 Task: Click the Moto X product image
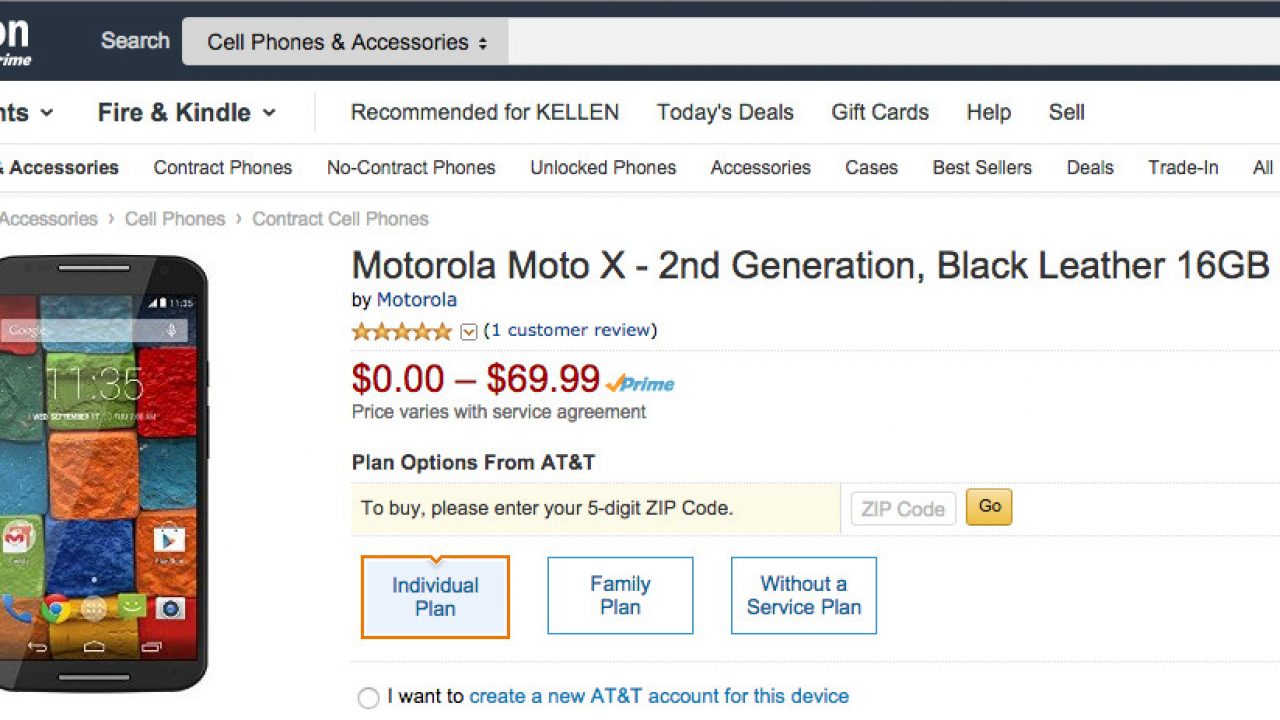[100, 473]
